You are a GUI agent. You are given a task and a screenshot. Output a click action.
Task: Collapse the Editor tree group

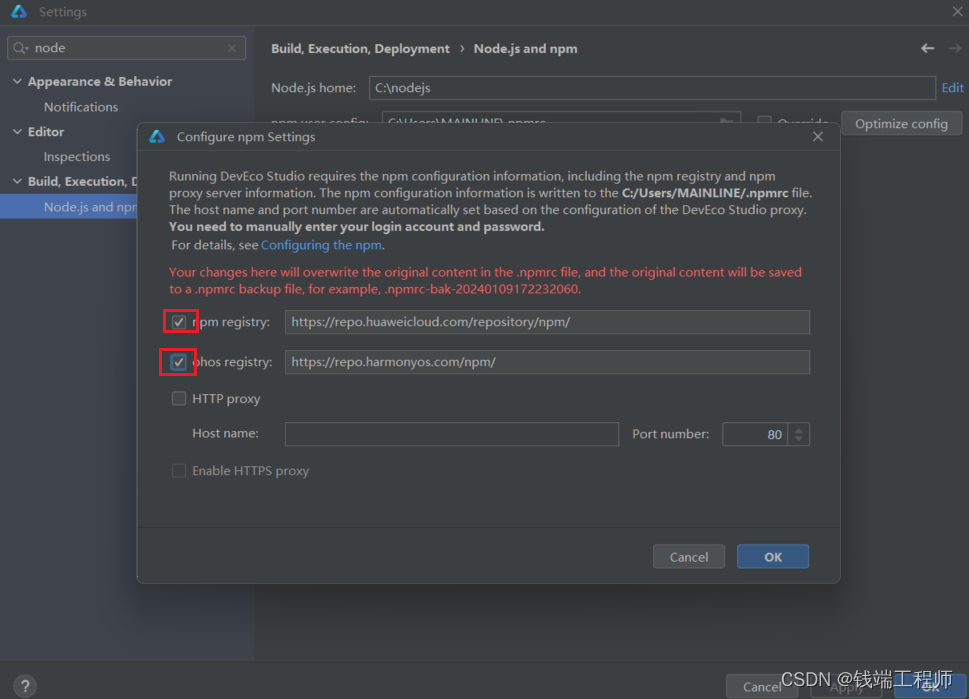tap(17, 132)
